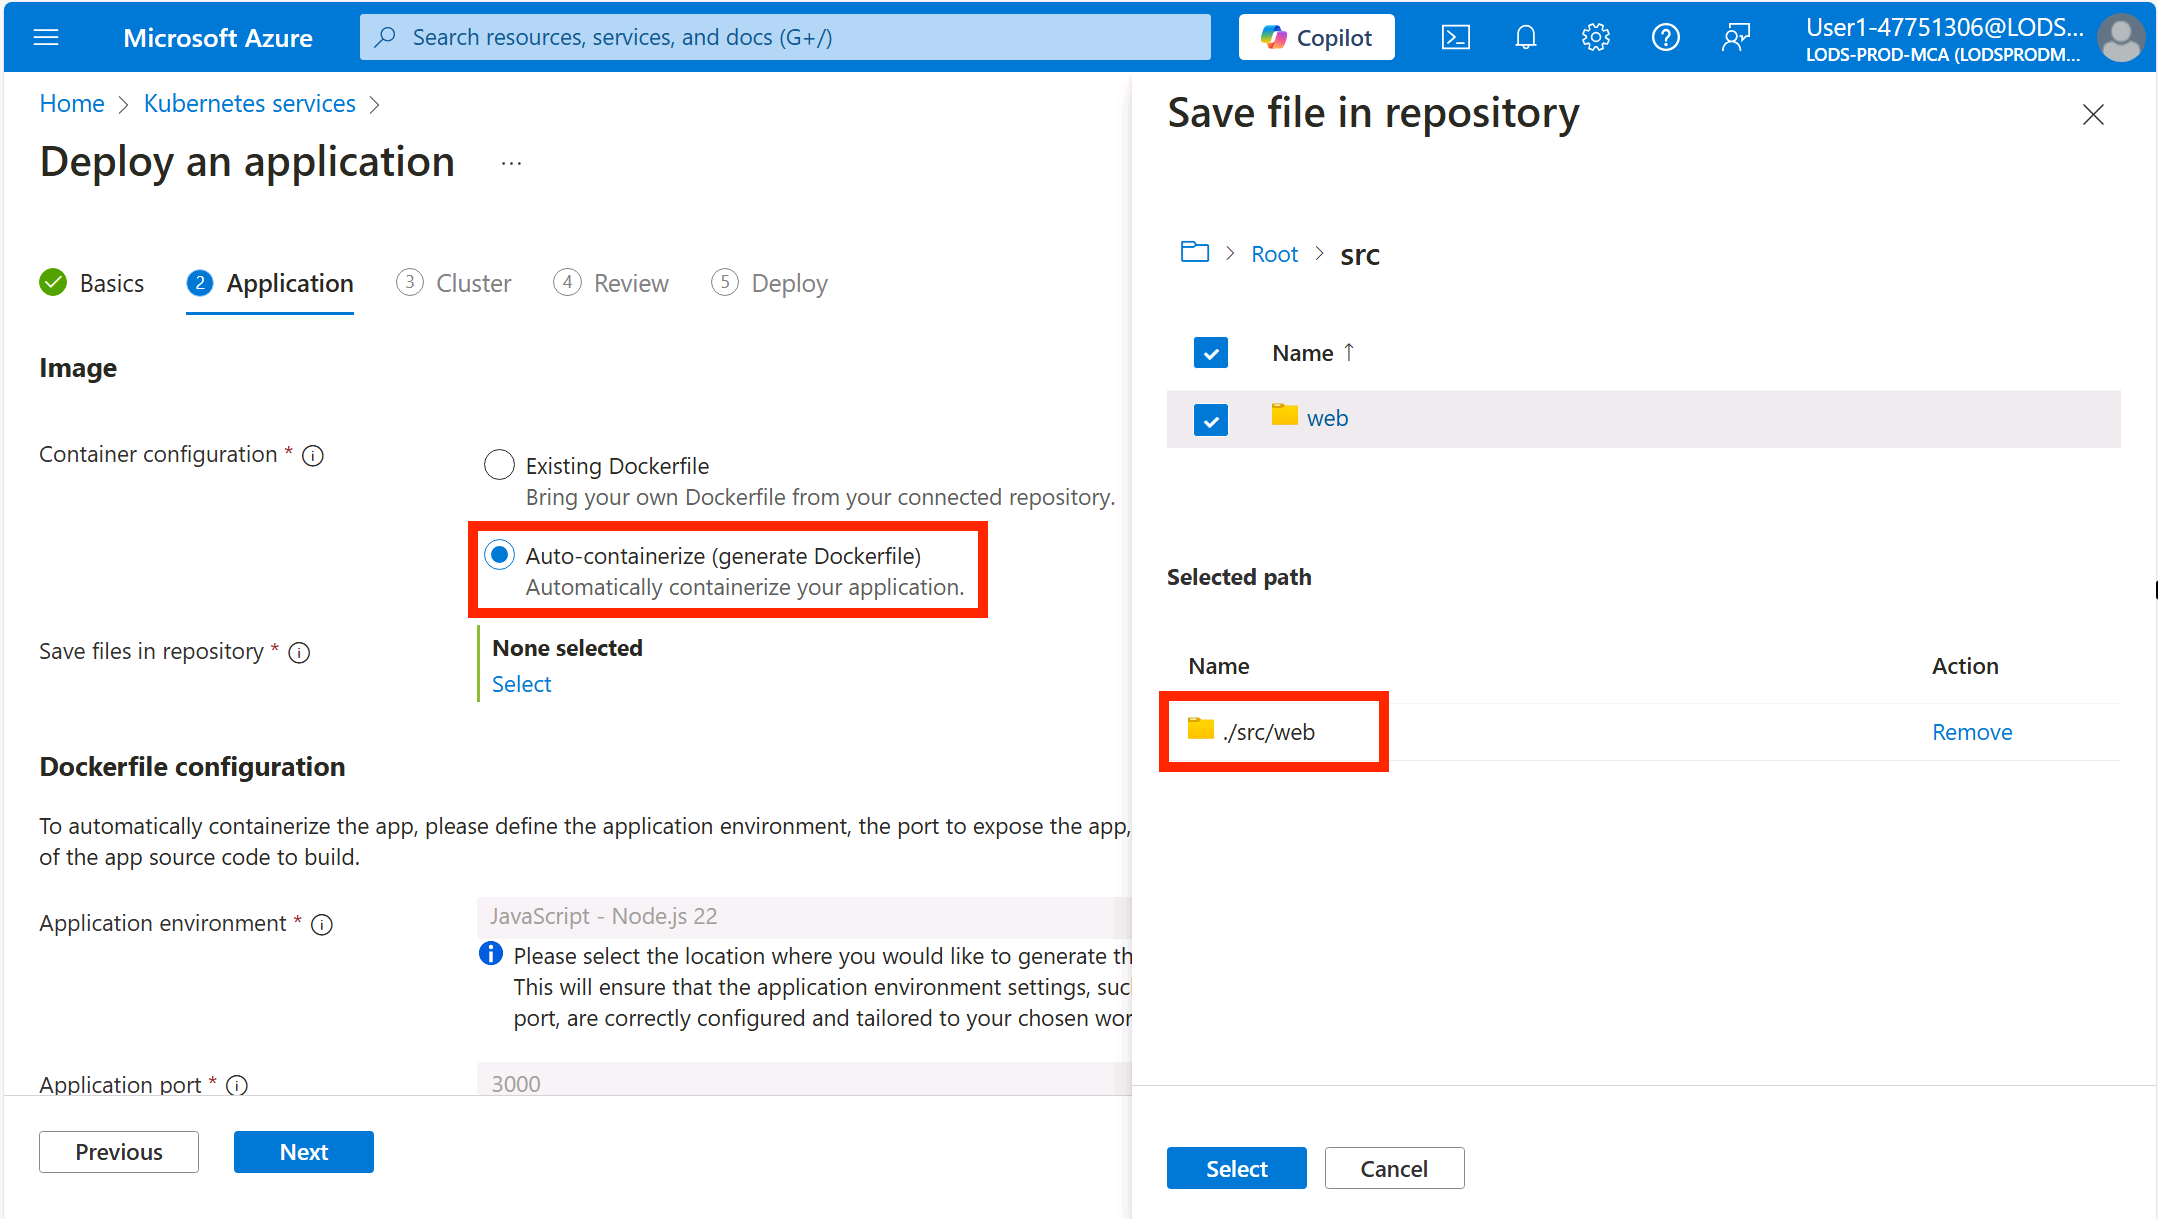
Task: Remove the ./src/web selected path
Action: [1972, 732]
